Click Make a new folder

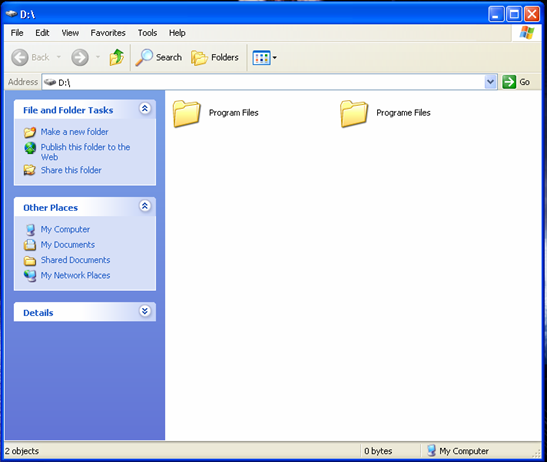[74, 132]
